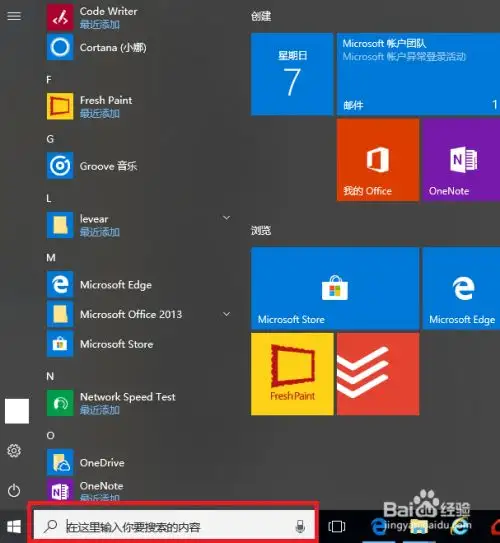Screen dimensions: 500x543
Task: Open the calendar tile showing 7
Action: click(x=292, y=74)
